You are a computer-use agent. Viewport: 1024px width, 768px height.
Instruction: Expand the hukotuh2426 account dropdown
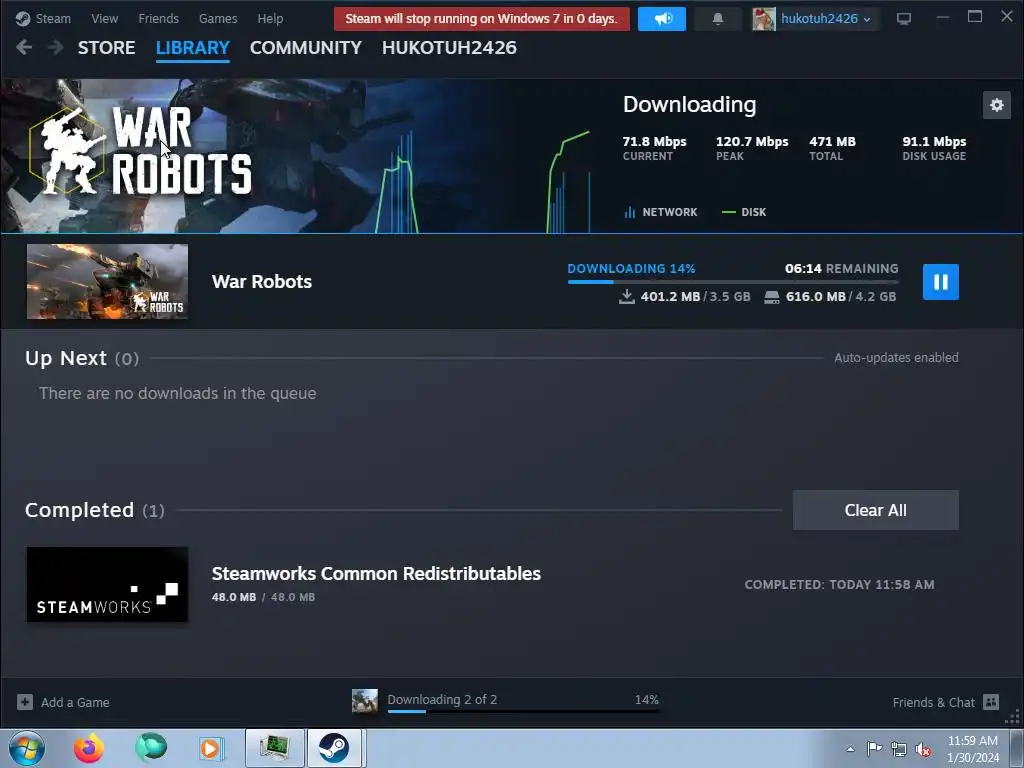[x=825, y=19]
